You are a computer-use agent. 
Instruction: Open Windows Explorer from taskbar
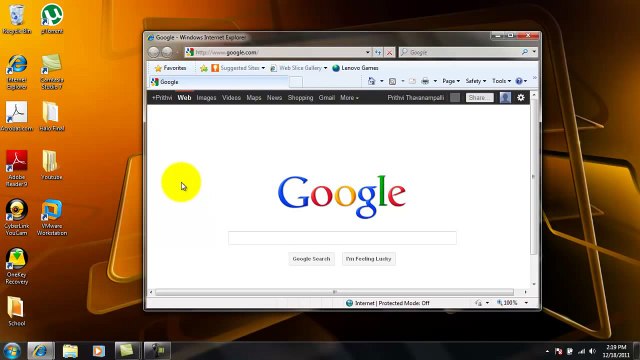coord(70,351)
